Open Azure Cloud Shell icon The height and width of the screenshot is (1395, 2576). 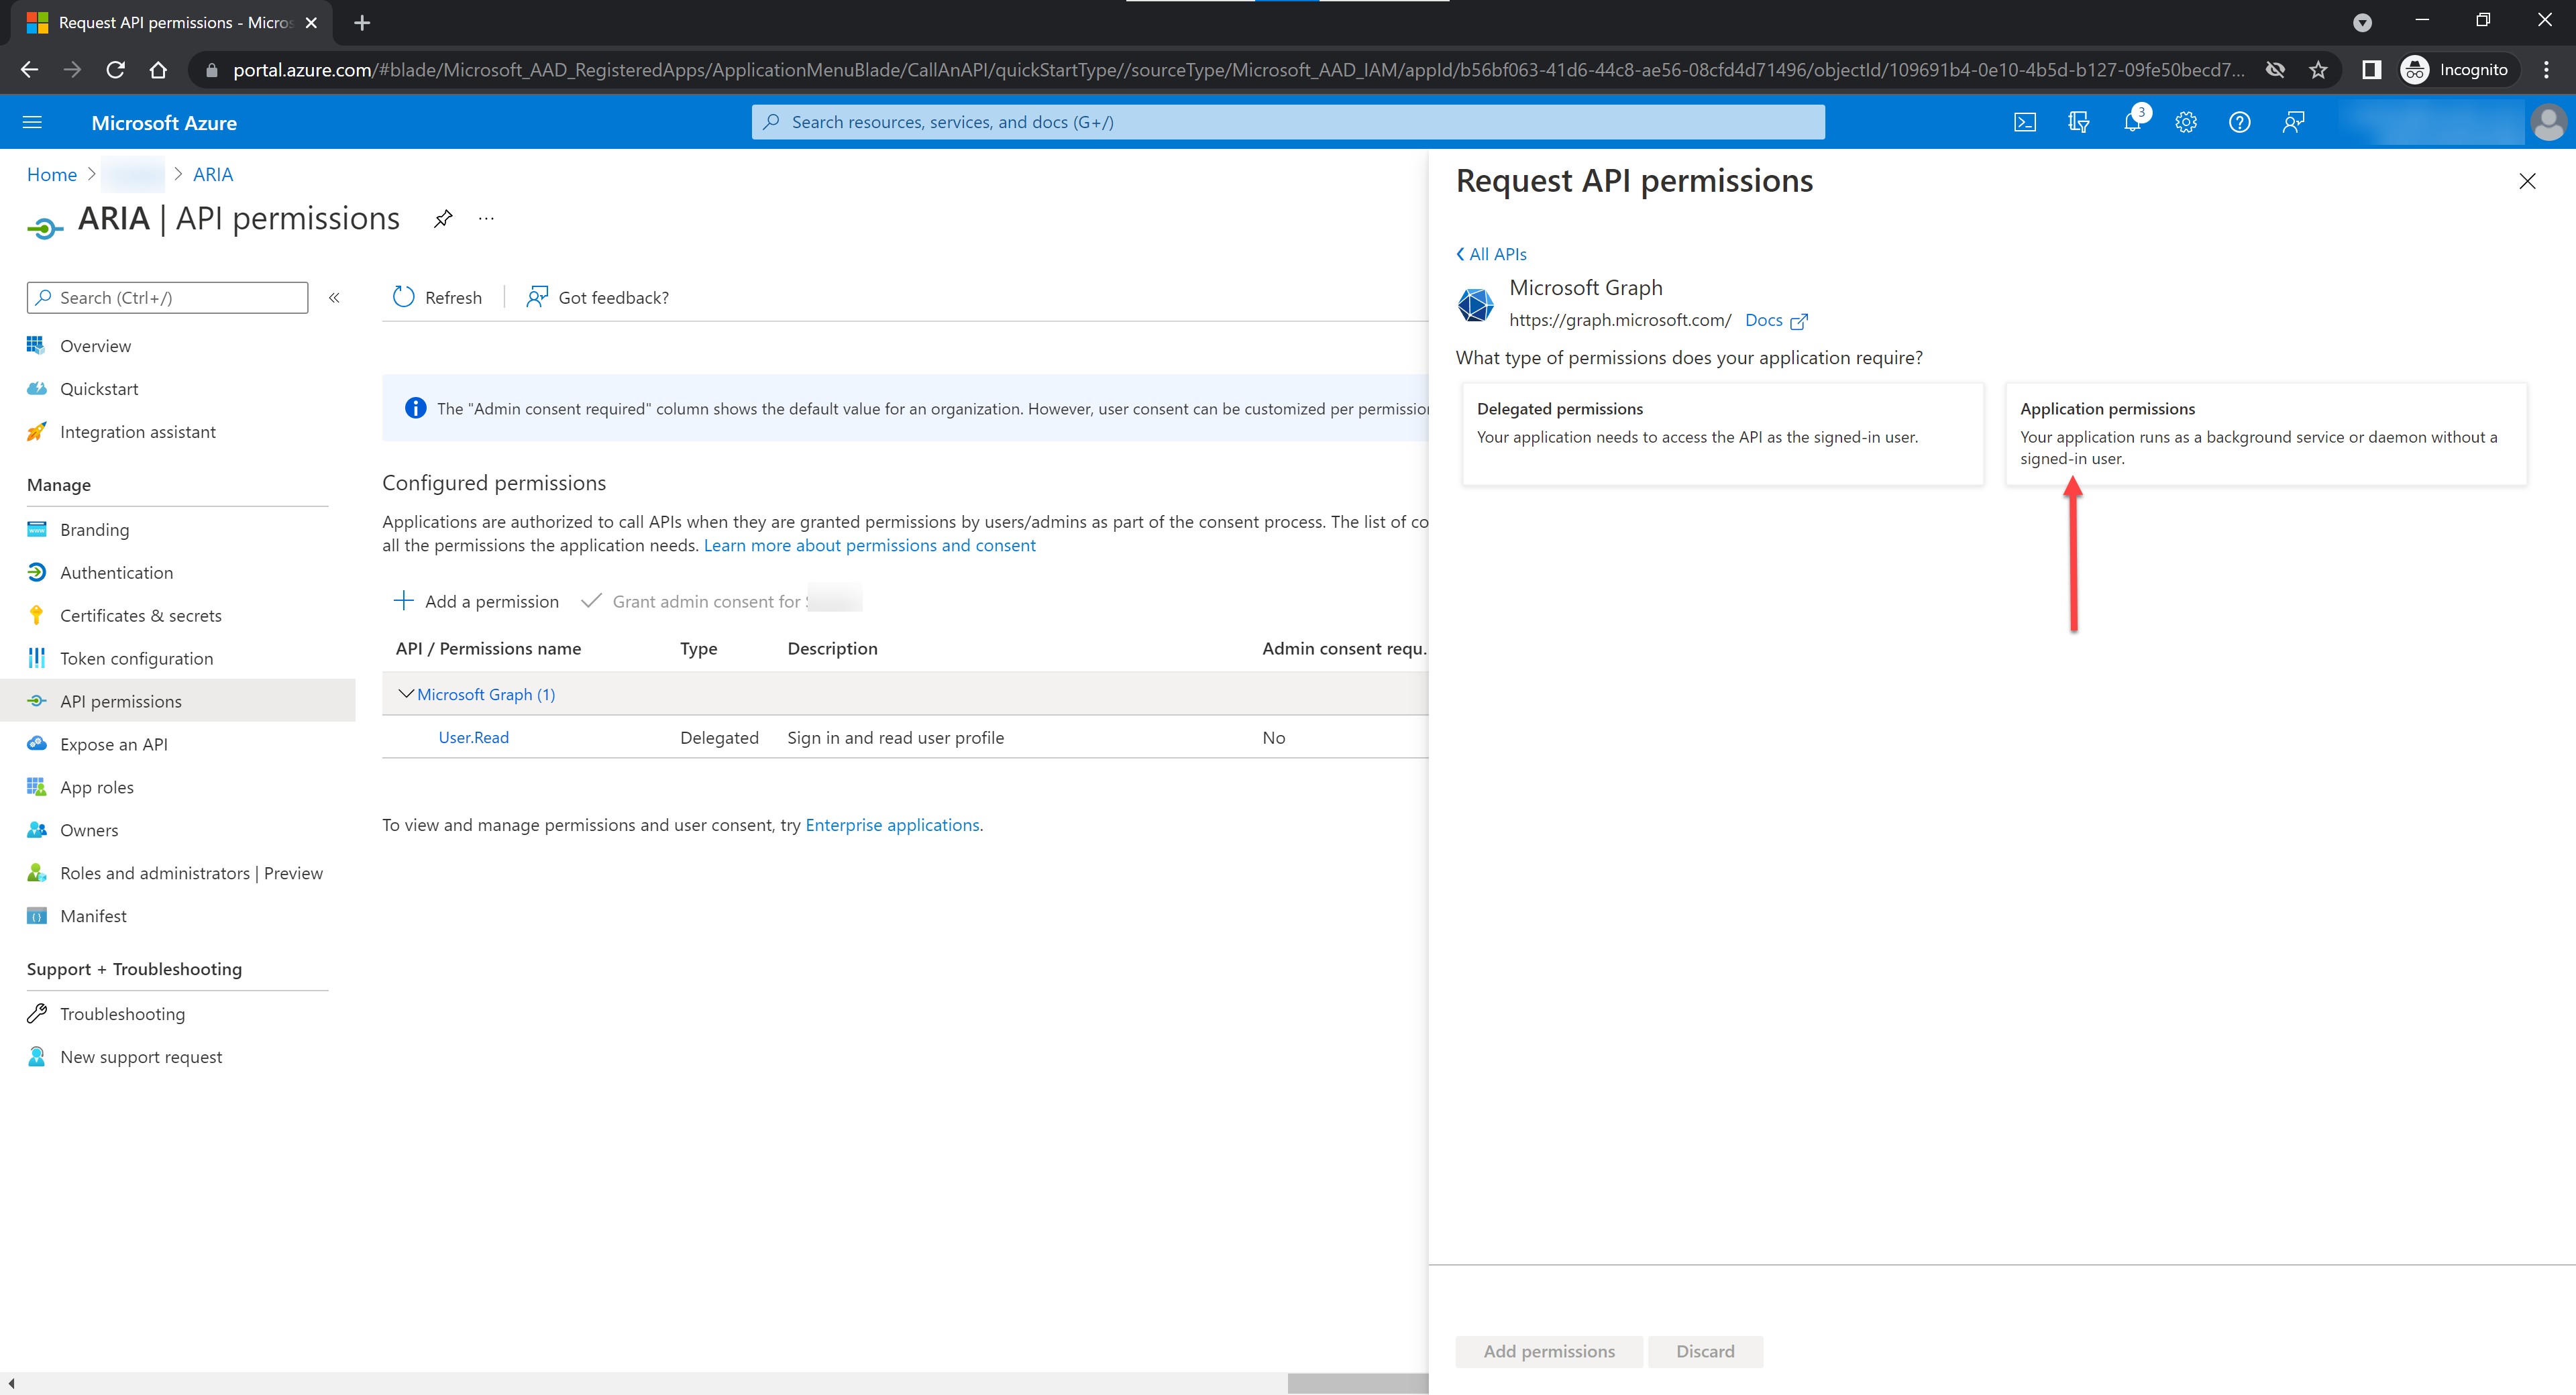click(x=2024, y=122)
